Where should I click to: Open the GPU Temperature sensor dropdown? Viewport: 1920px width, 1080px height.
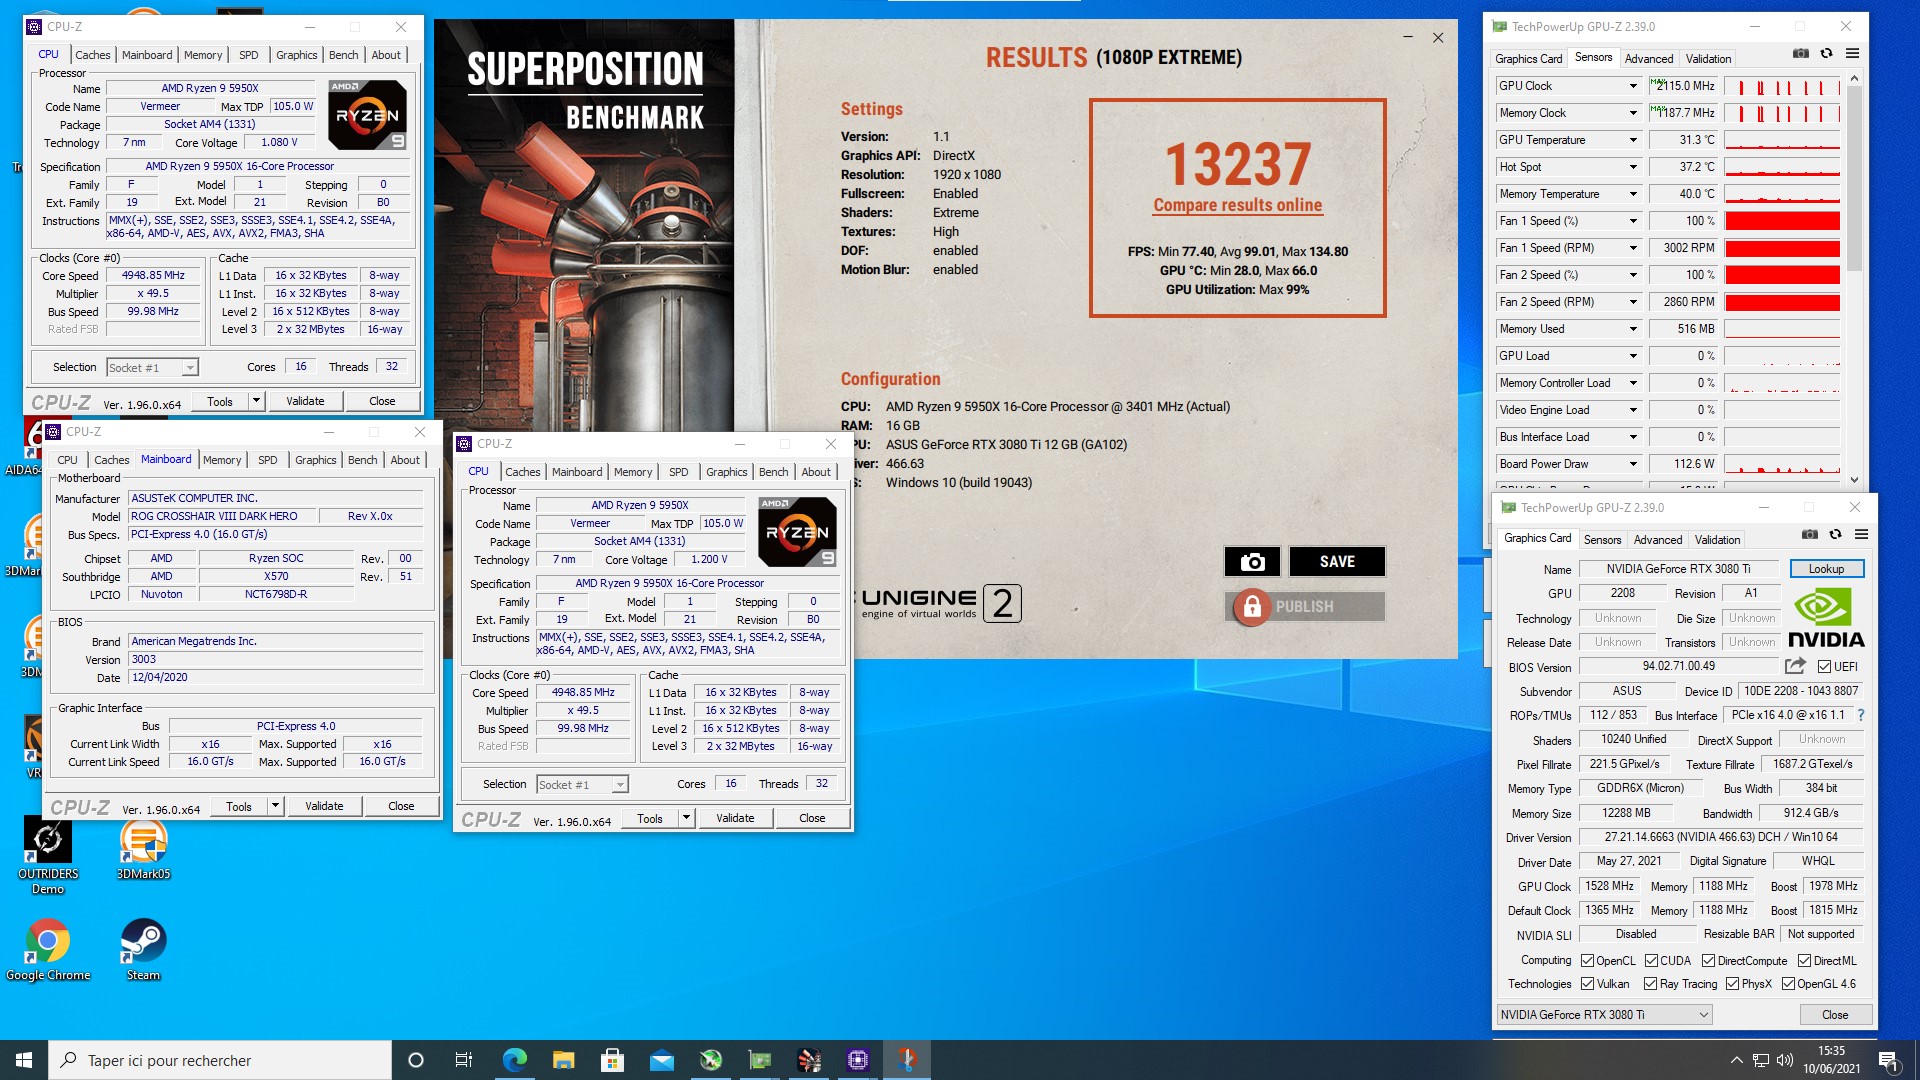tap(1632, 140)
